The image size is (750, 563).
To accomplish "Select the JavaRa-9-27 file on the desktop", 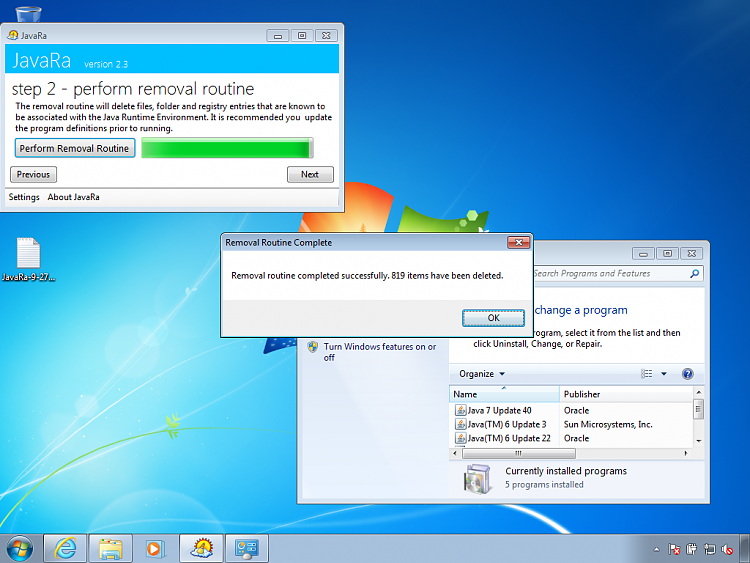I will point(28,260).
